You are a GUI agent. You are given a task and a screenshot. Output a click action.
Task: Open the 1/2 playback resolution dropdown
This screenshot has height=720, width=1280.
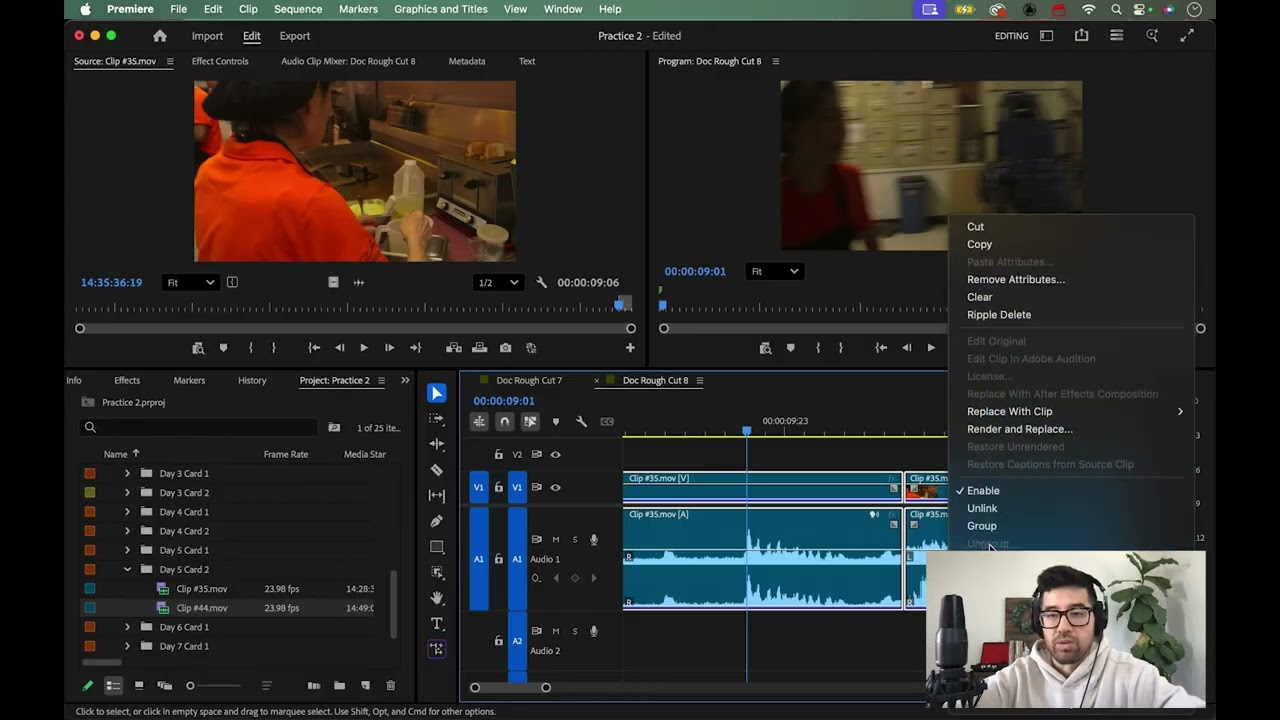pos(498,282)
